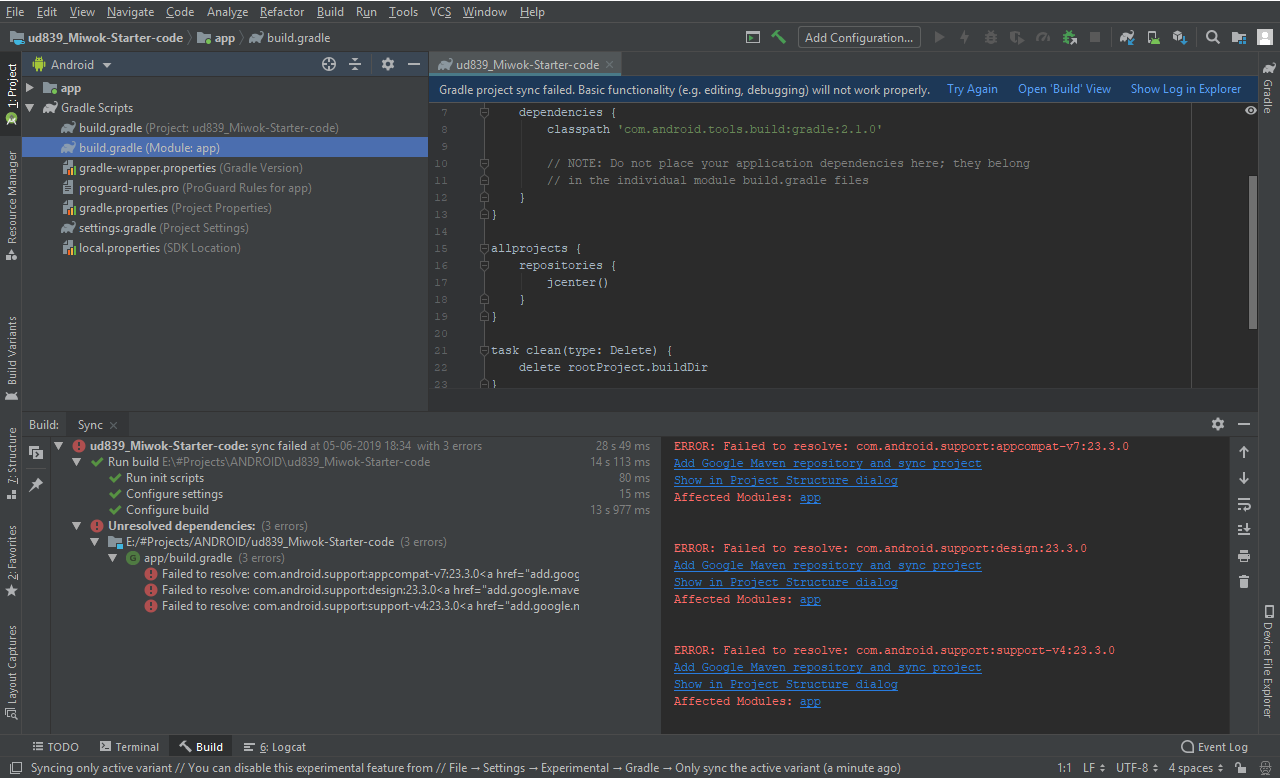Collapse the Gradle Scripts tree node
1280x778 pixels.
(31, 108)
